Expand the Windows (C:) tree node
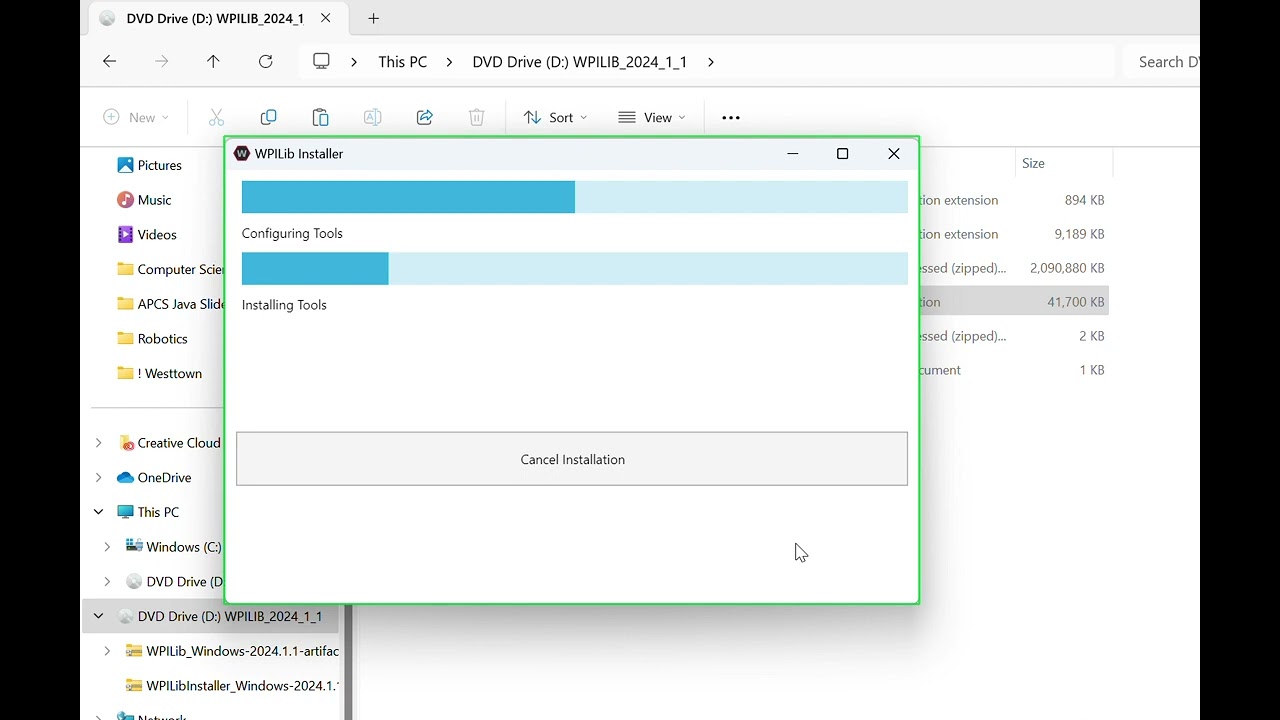This screenshot has width=1280, height=720. point(107,547)
